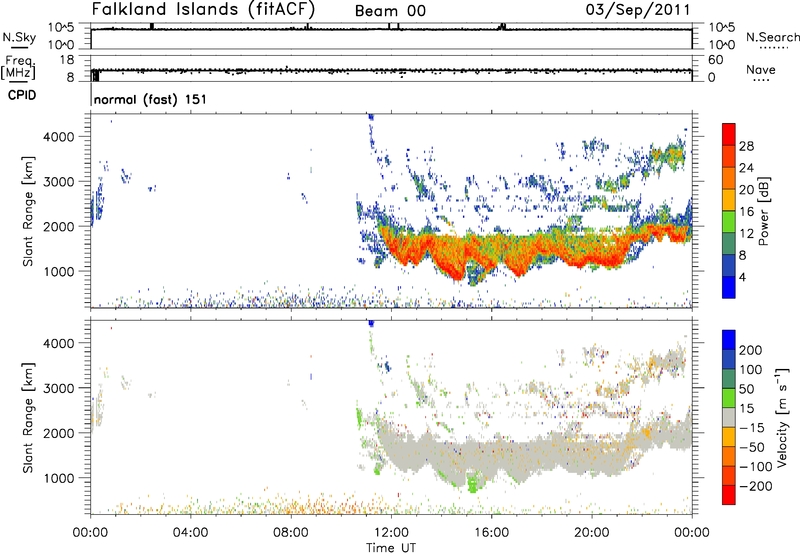Click the 'Time UT' axis title
The width and height of the screenshot is (800, 554).
click(x=391, y=548)
